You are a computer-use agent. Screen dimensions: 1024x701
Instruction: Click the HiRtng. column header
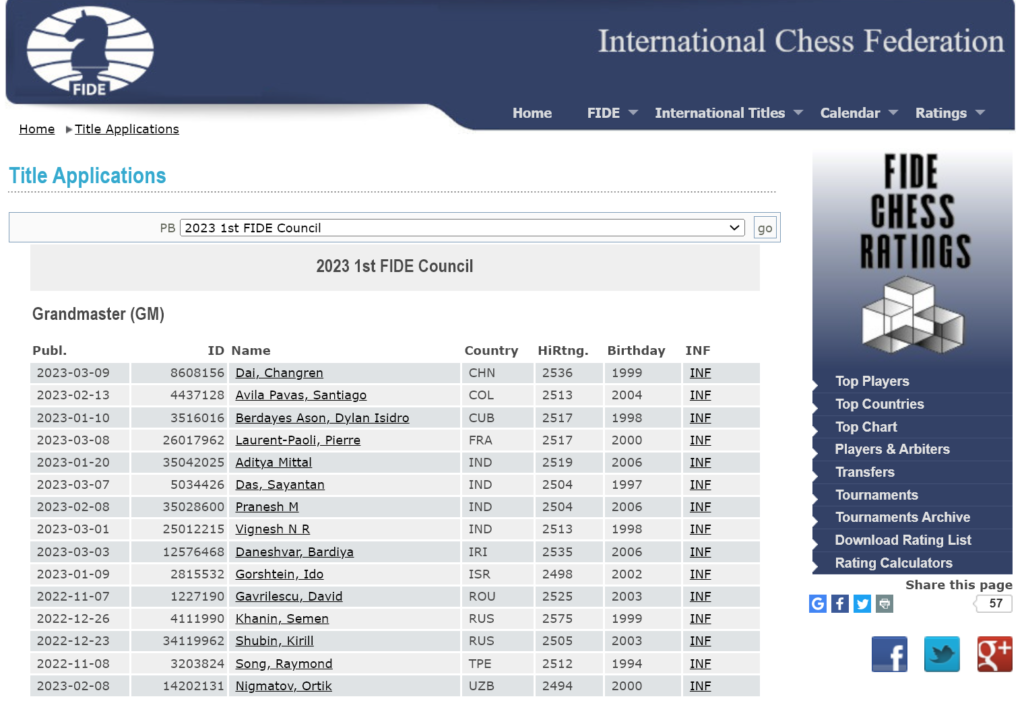pyautogui.click(x=563, y=351)
